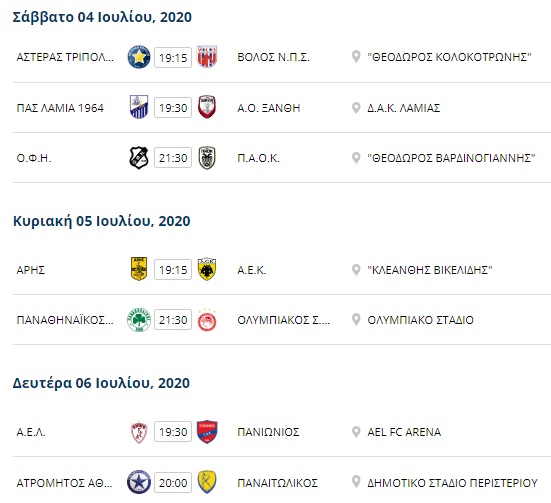
Task: Click the Olympiacos red crest
Action: 207,320
